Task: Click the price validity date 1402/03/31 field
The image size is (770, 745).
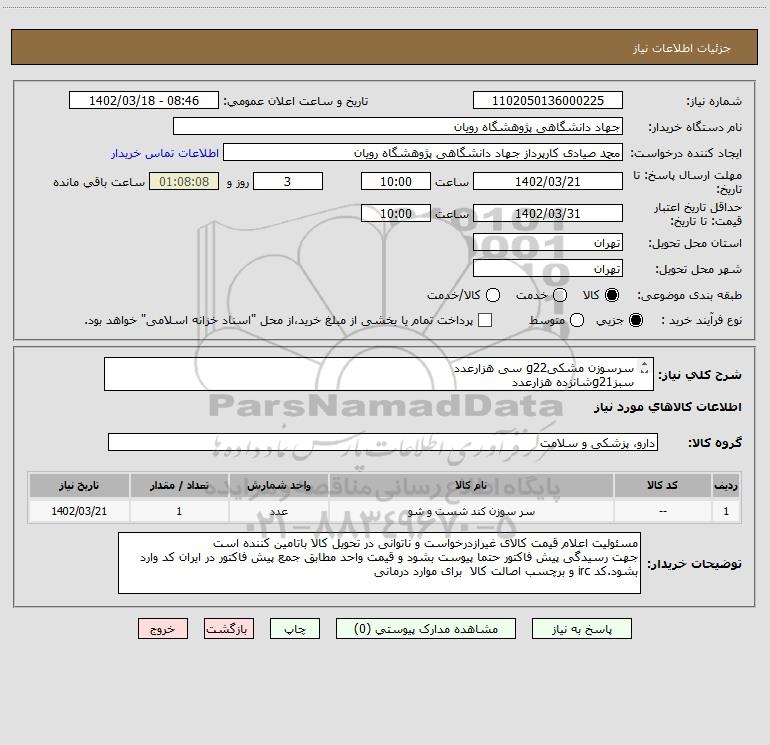Action: pyautogui.click(x=548, y=213)
